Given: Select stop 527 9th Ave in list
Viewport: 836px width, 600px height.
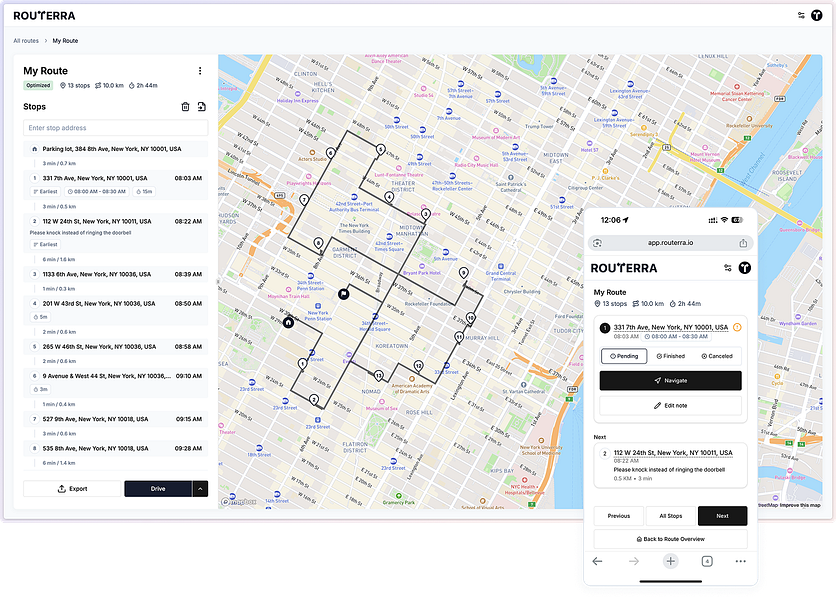Looking at the screenshot, I should [x=116, y=419].
